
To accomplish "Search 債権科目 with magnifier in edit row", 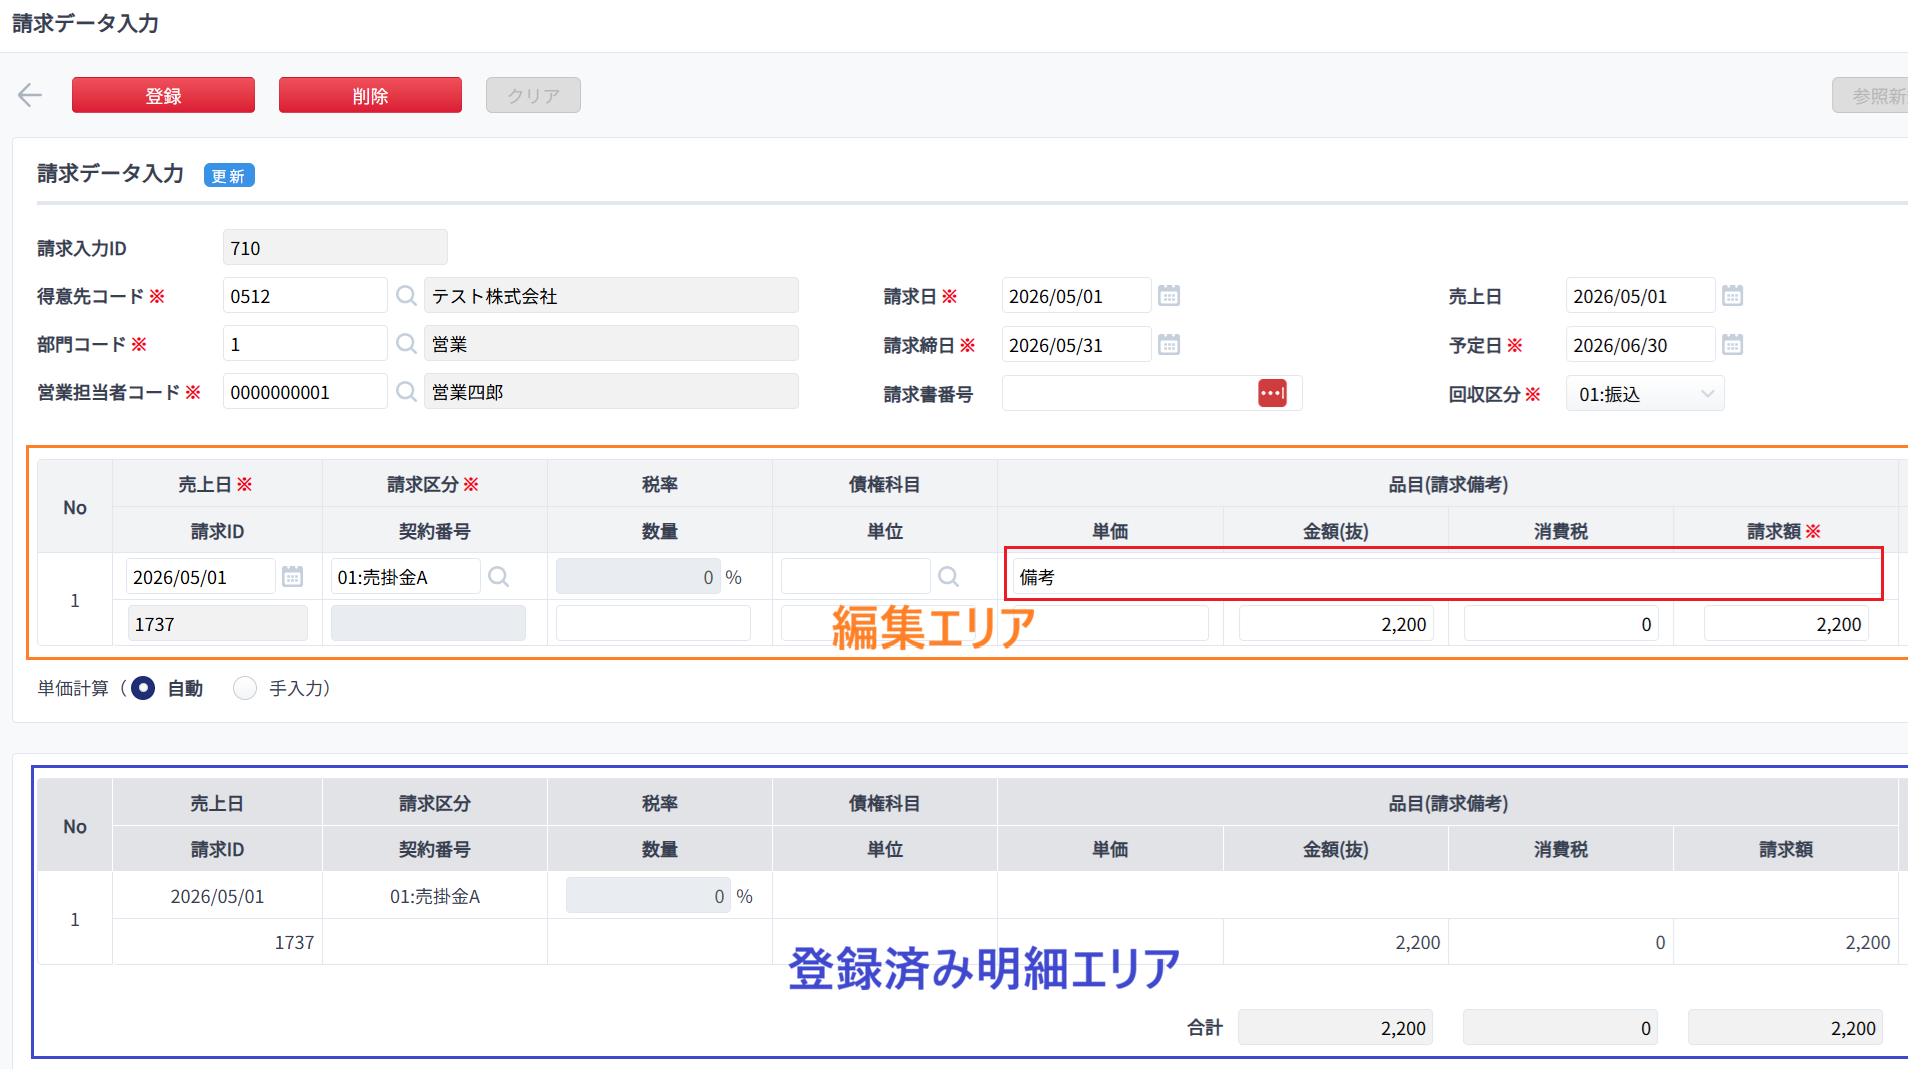I will [x=948, y=577].
